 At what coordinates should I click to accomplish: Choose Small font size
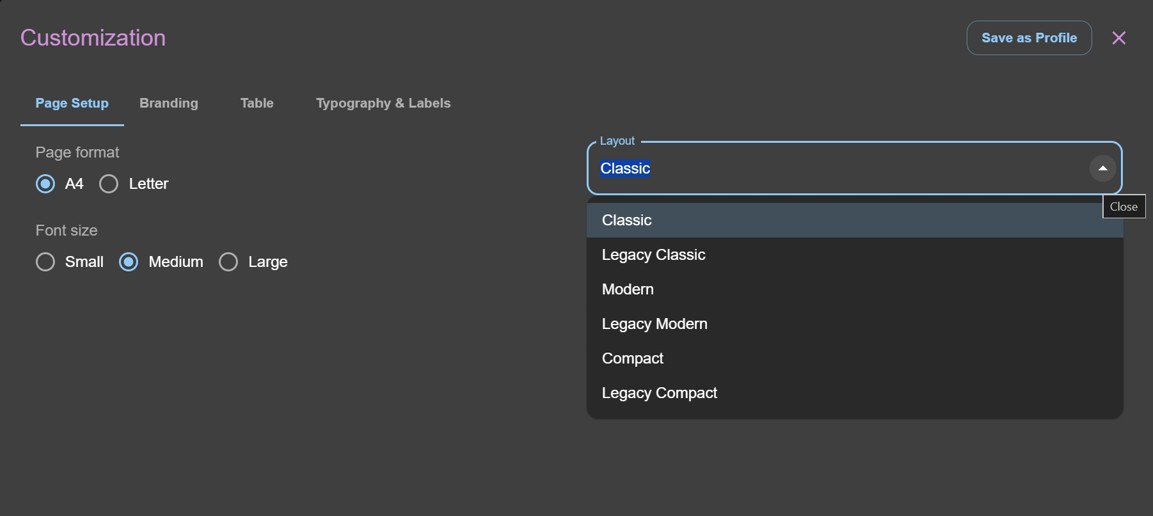pyautogui.click(x=46, y=262)
